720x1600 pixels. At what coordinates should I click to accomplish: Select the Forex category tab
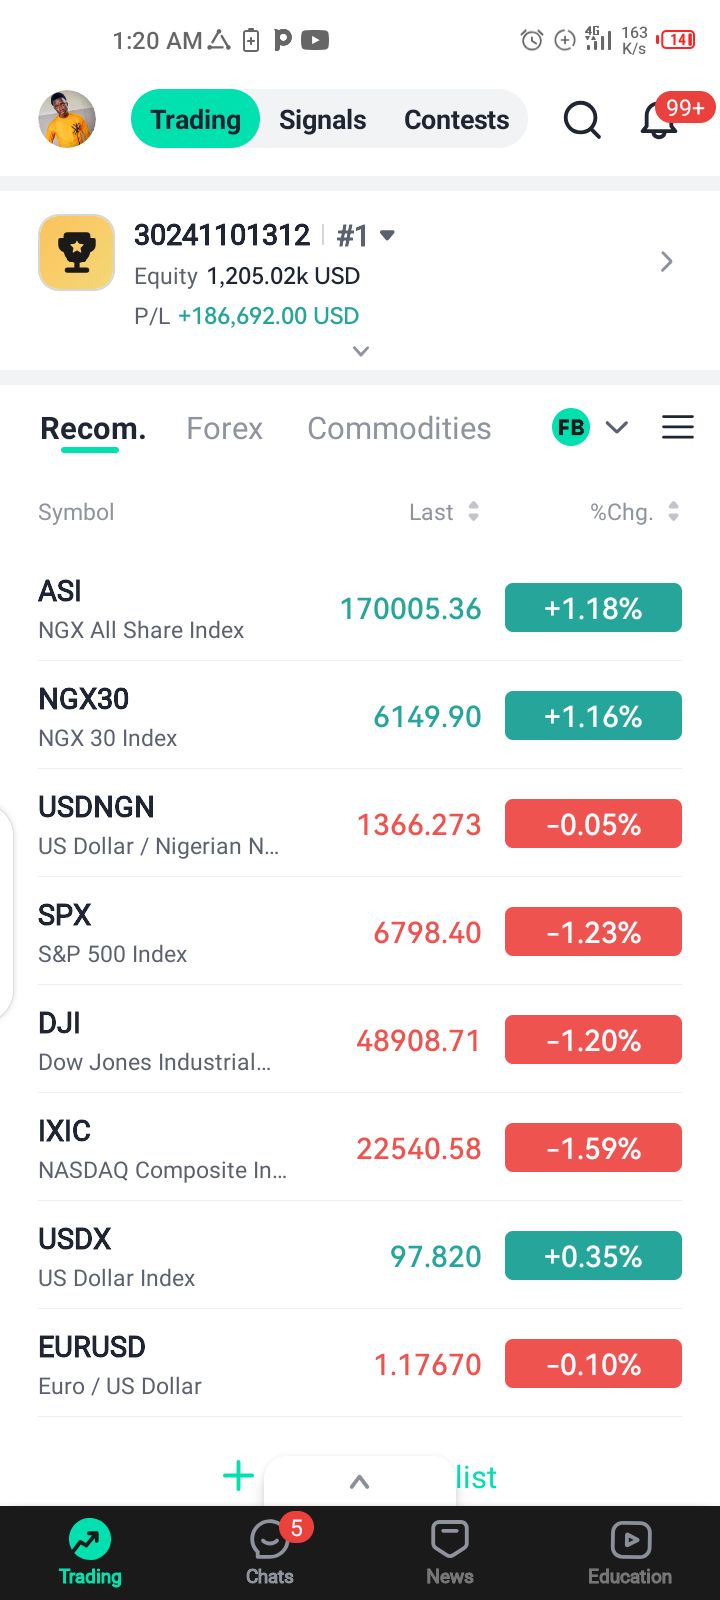(x=224, y=429)
